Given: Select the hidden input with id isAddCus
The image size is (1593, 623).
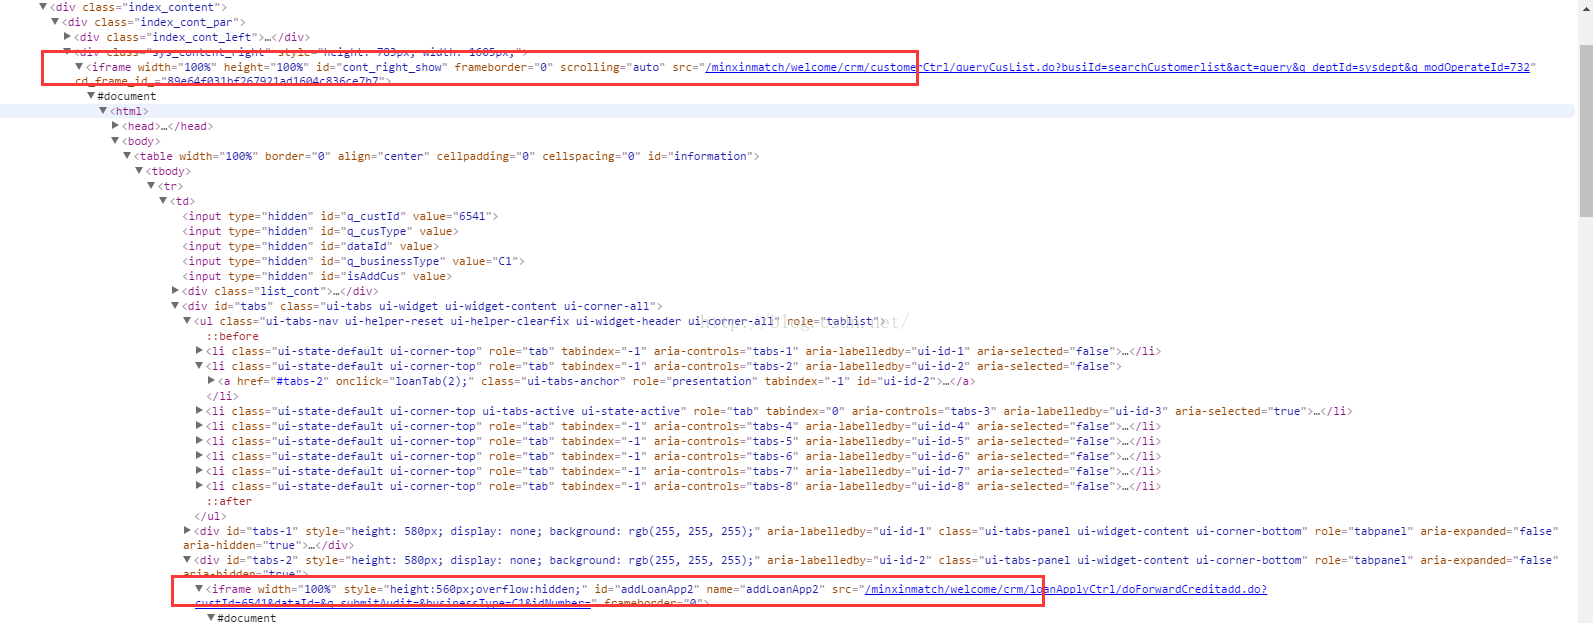Looking at the screenshot, I should [x=317, y=276].
